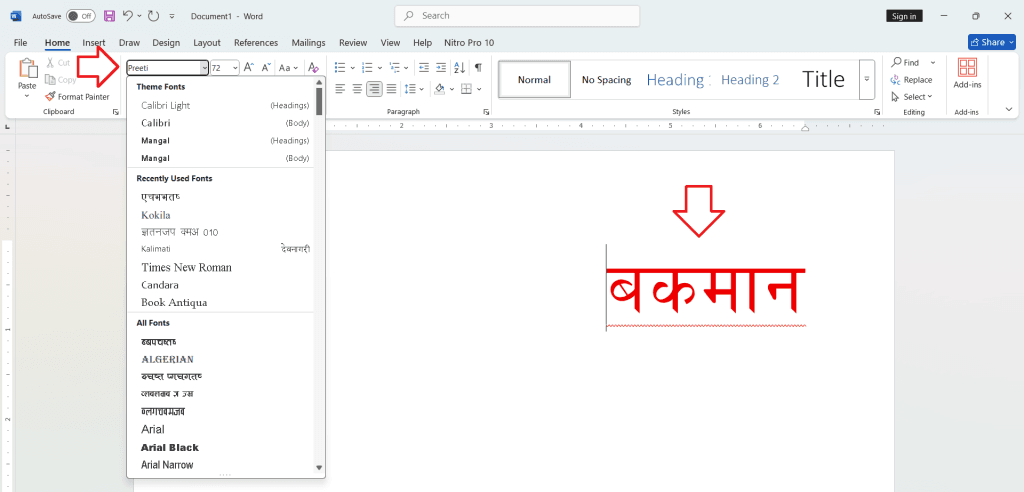
Task: Open References tab
Action: (x=256, y=42)
